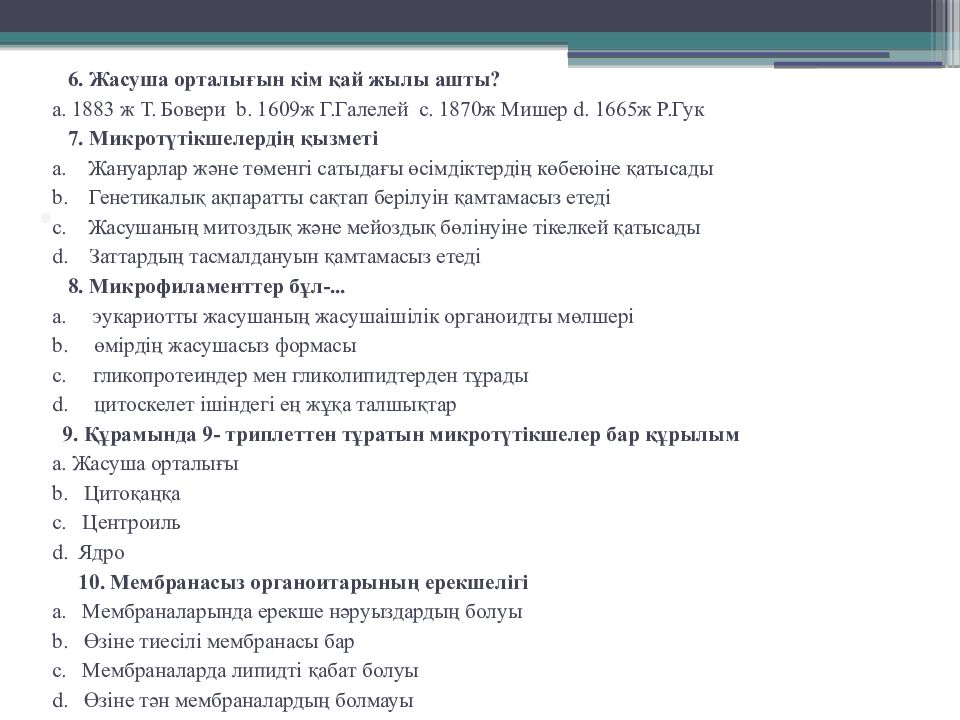Pick option гликопротеиндер мен гликолипидтерден тұрады
This screenshot has width=960, height=720.
[290, 375]
